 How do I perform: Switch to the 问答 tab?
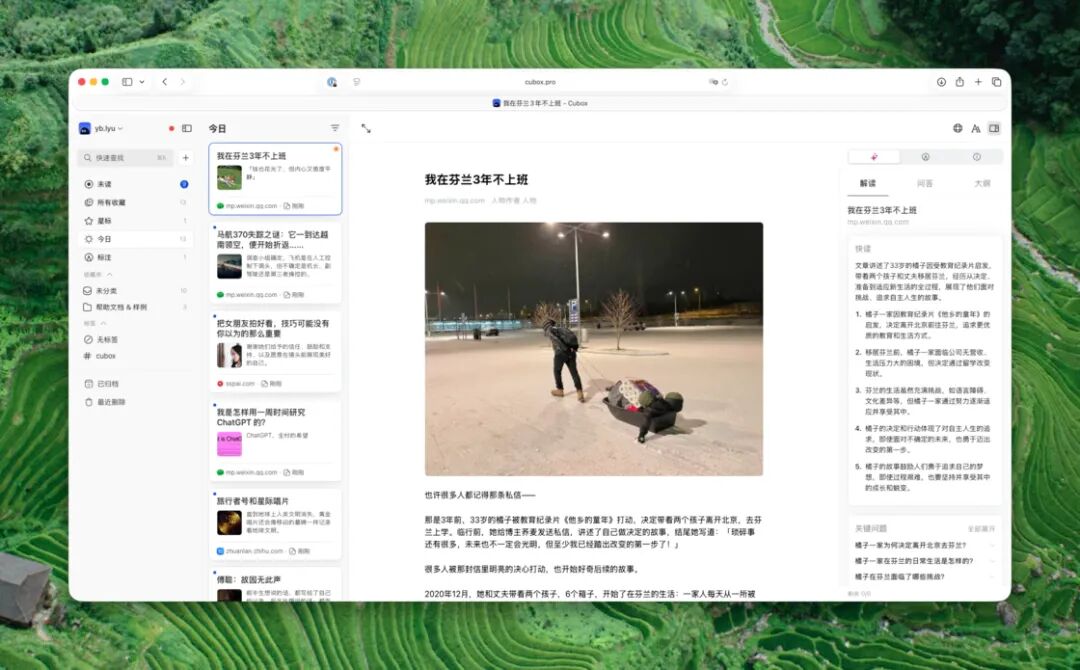coord(925,183)
